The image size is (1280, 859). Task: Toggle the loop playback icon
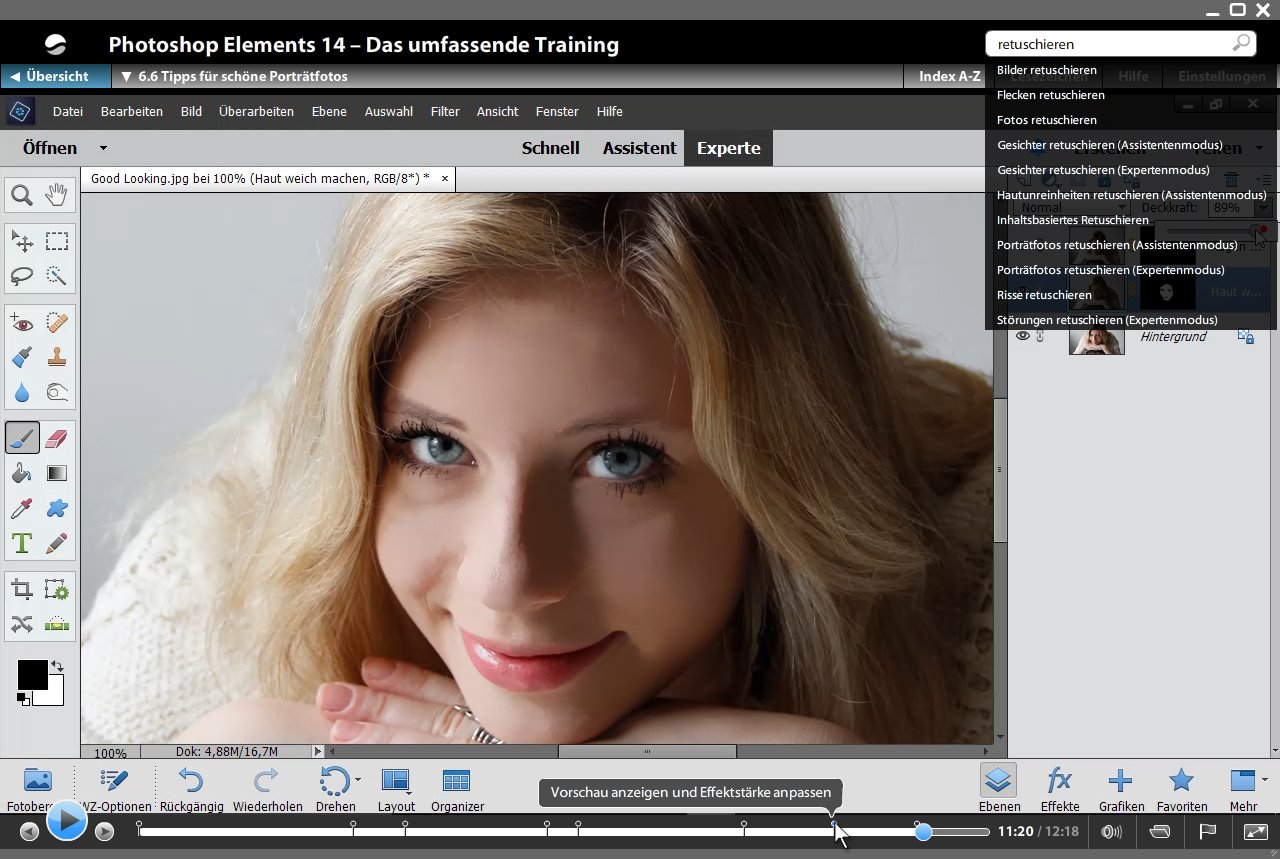1160,831
